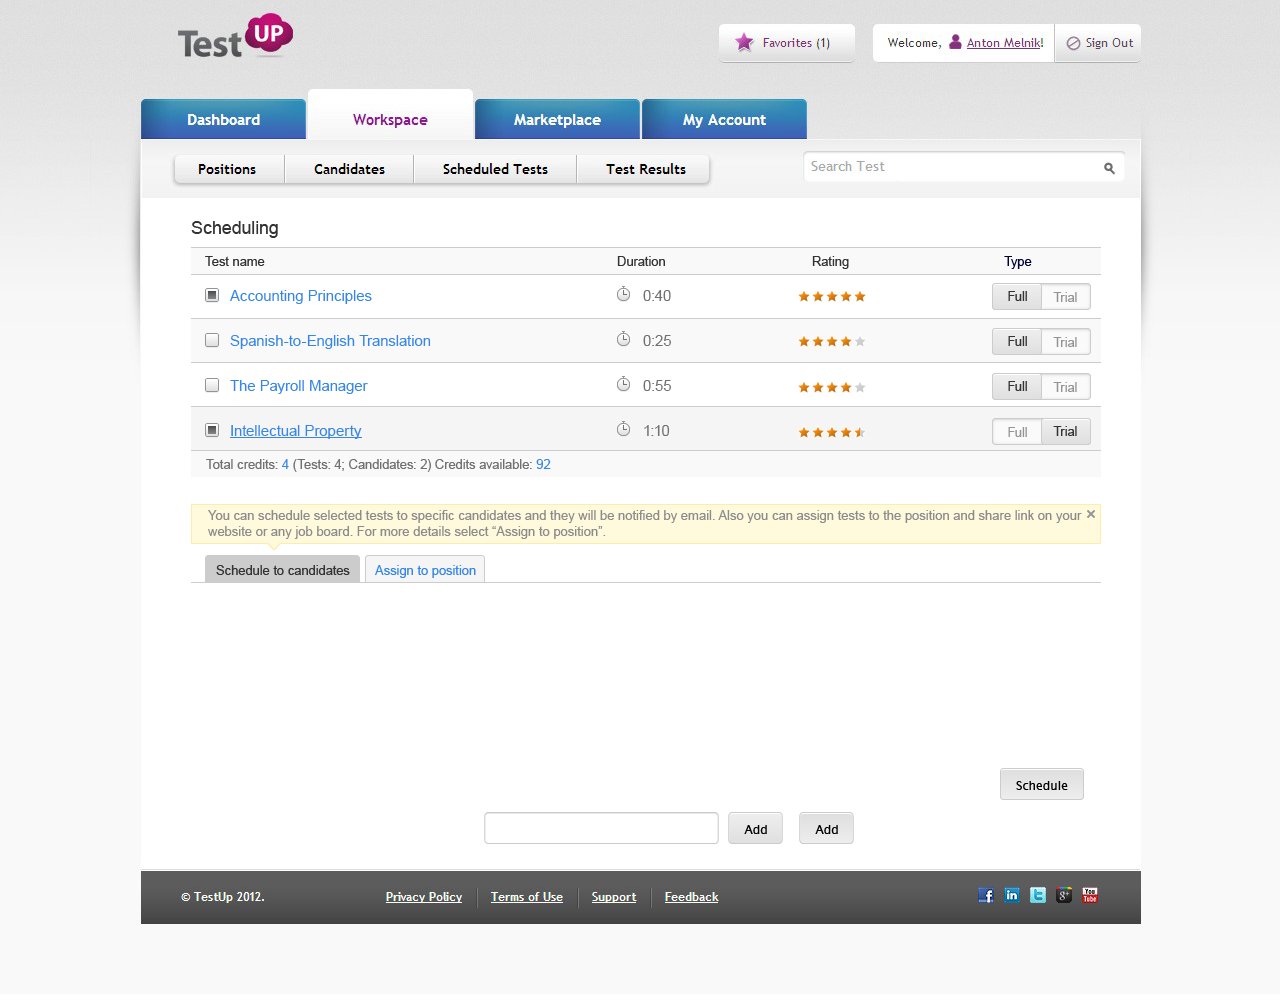Image resolution: width=1280 pixels, height=1000 pixels.
Task: Set Accounting Principles type to Trial
Action: tap(1065, 297)
